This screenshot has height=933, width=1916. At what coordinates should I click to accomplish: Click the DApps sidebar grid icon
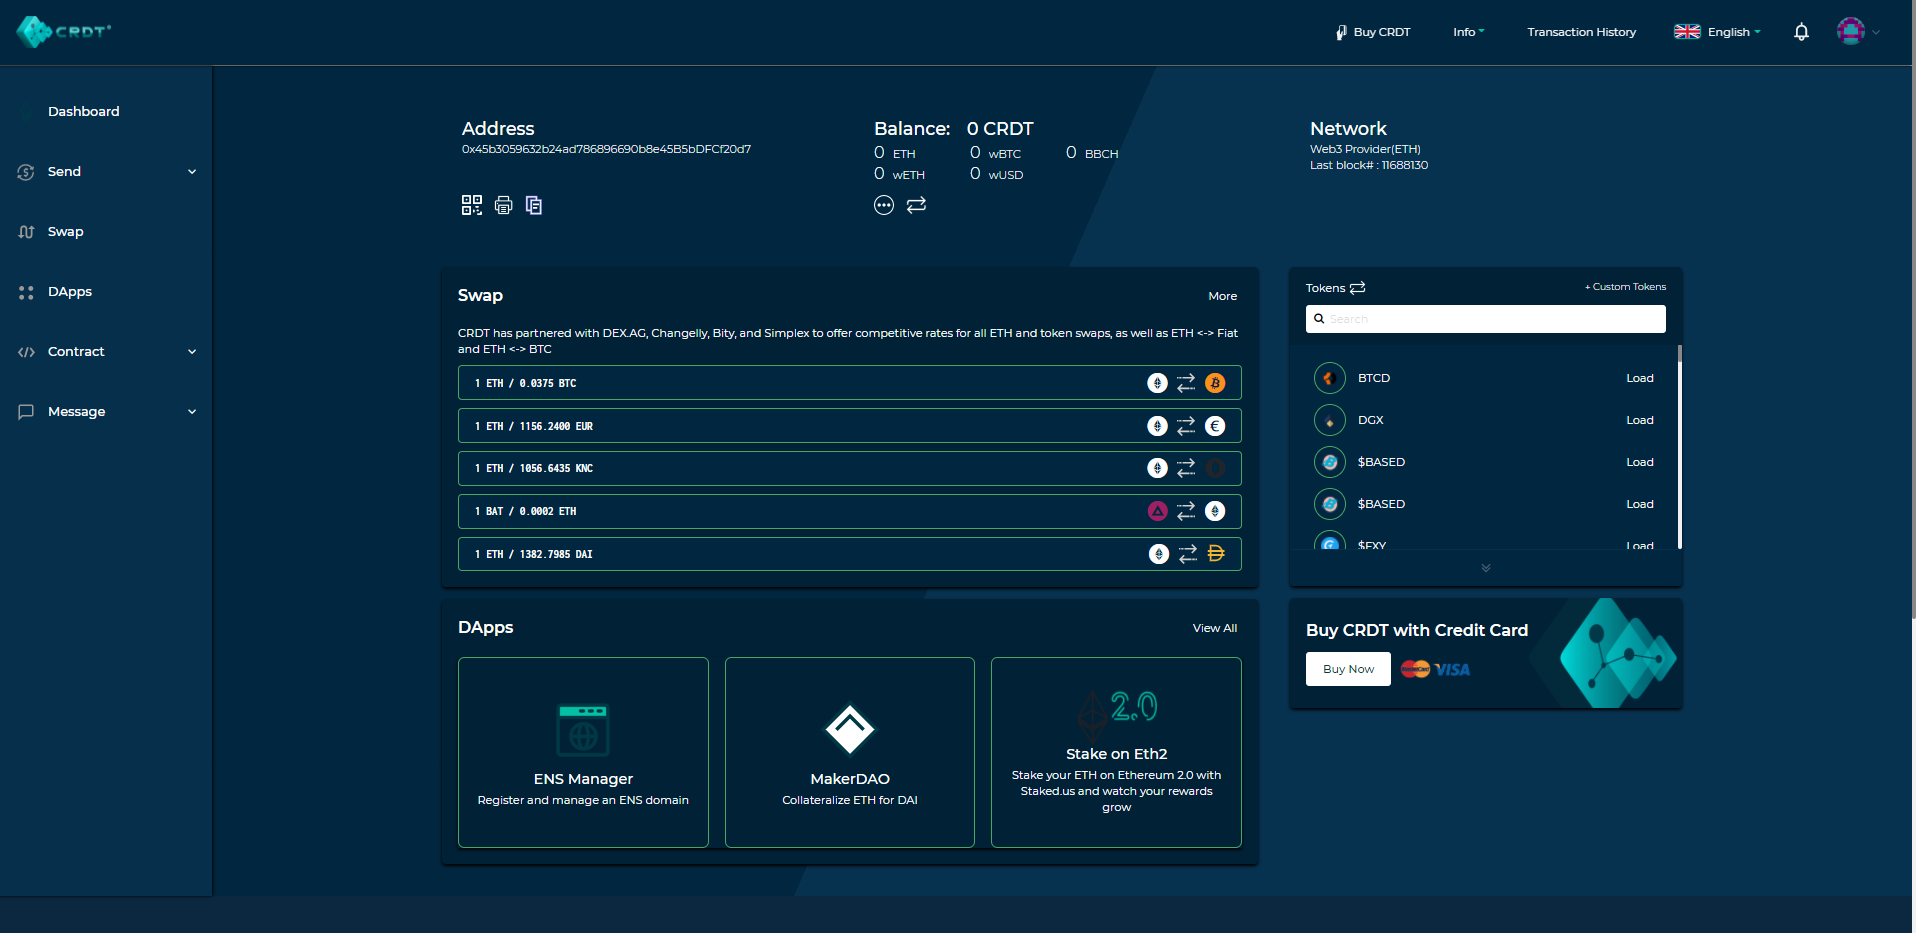point(26,292)
